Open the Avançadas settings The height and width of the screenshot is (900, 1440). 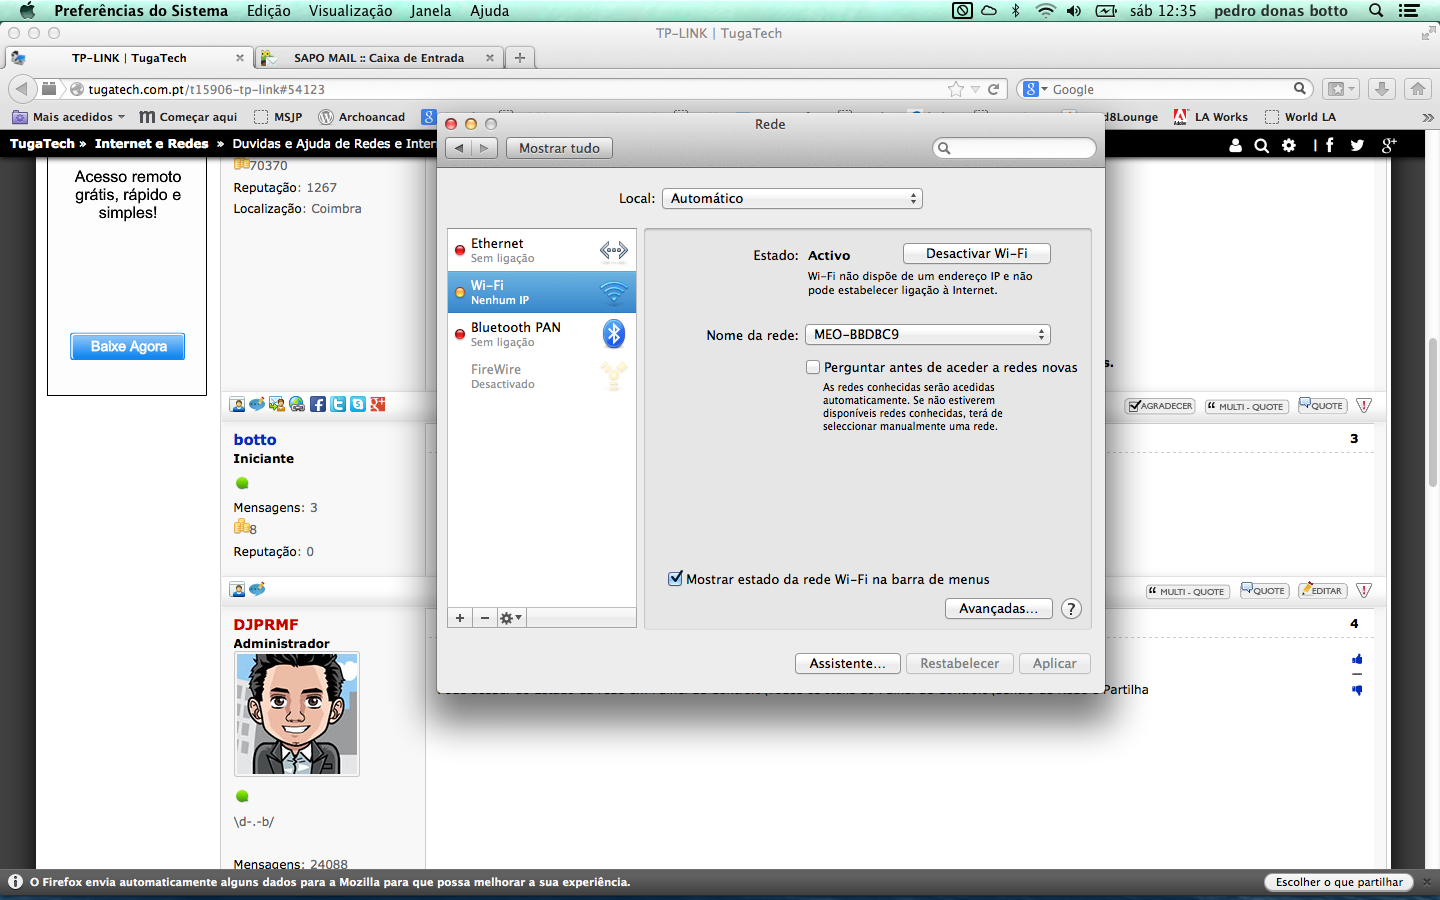(x=998, y=608)
